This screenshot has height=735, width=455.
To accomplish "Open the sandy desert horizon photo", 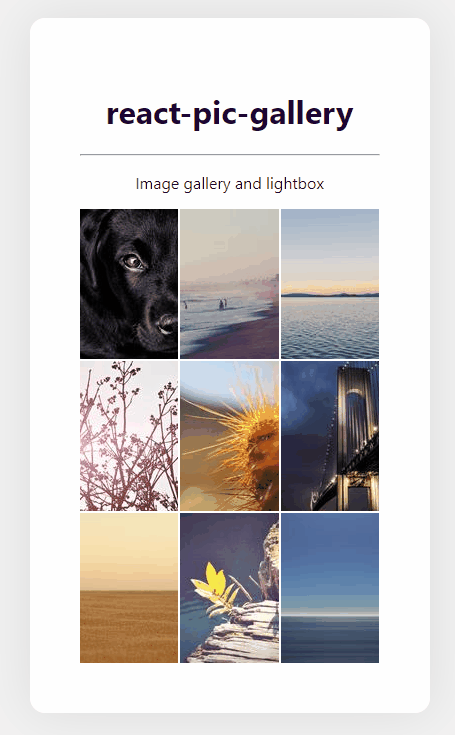I will tap(129, 588).
